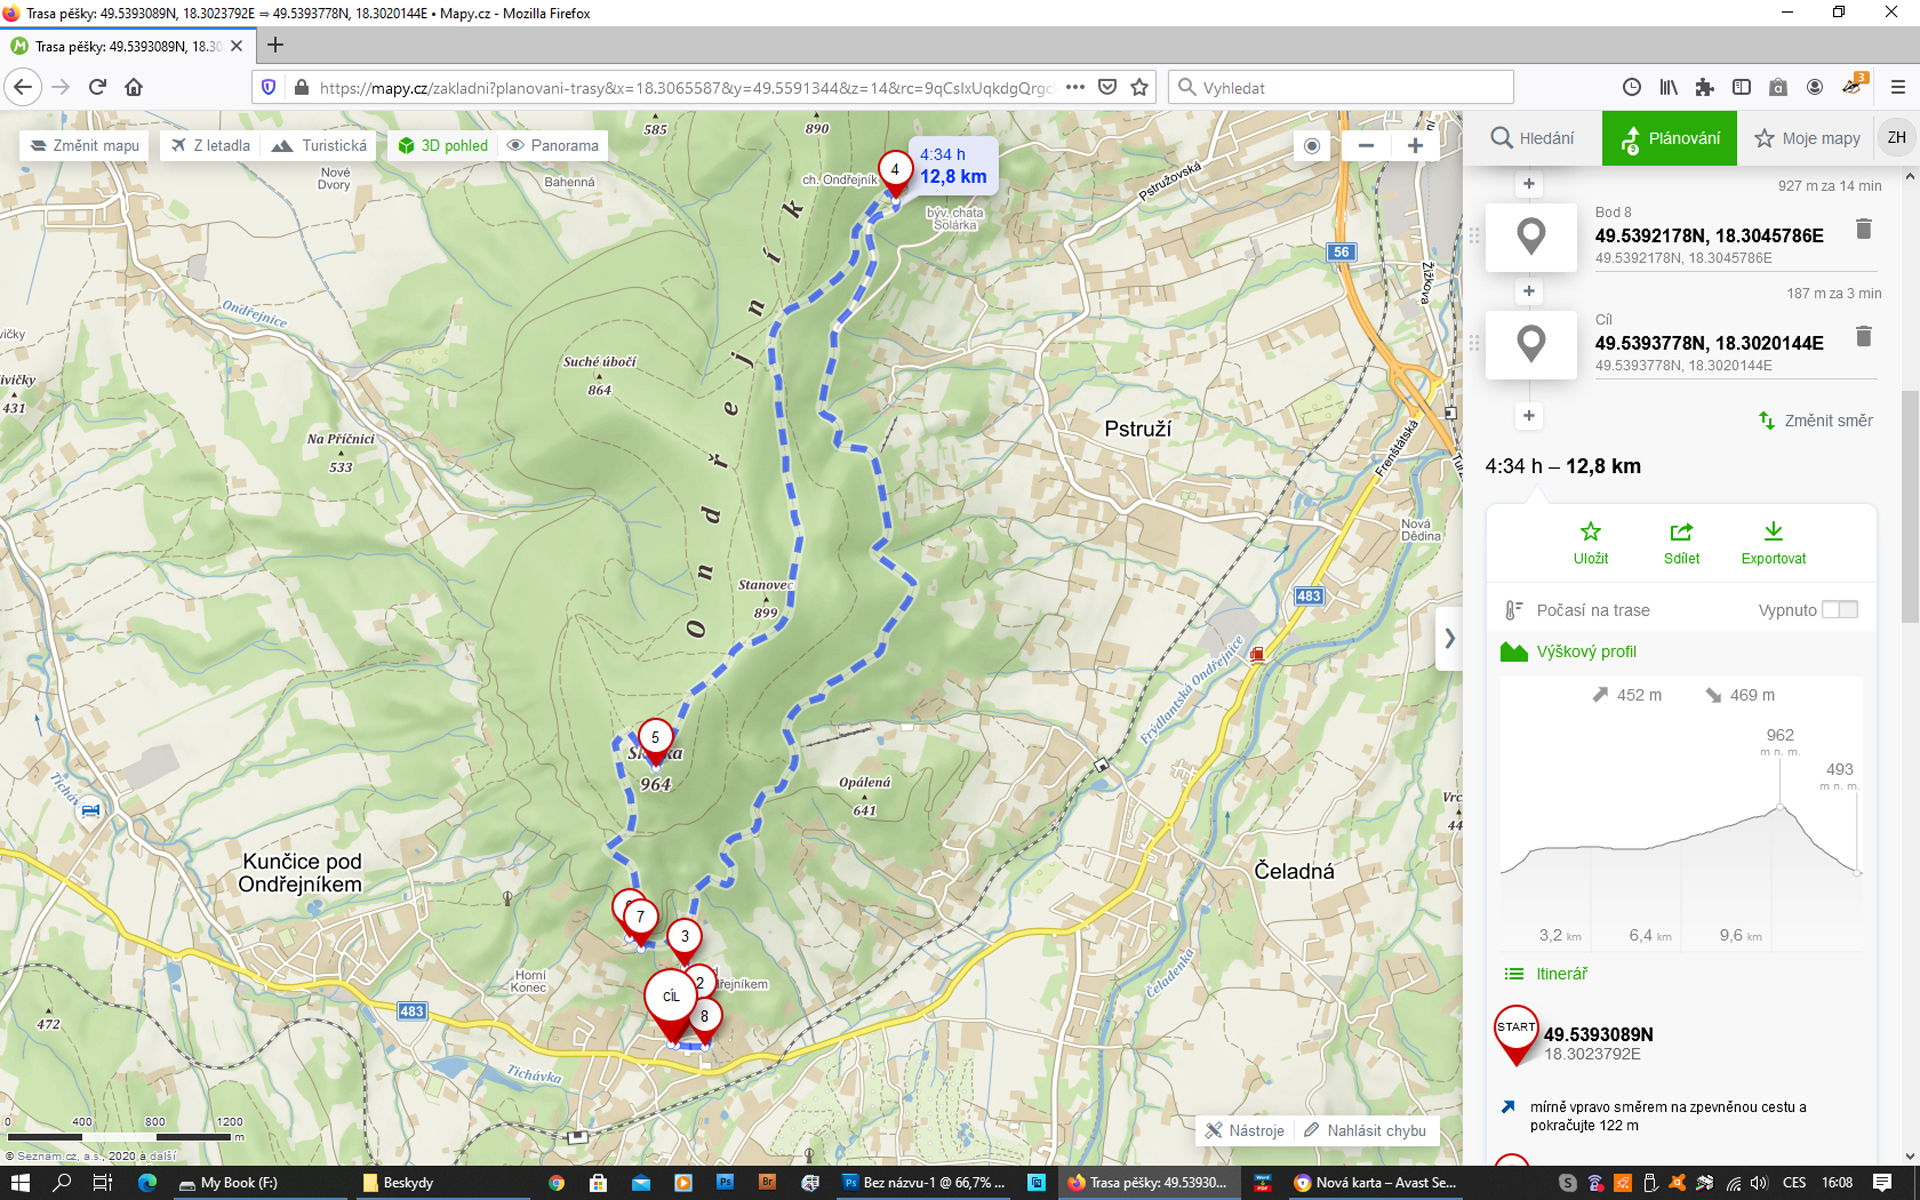The width and height of the screenshot is (1920, 1200).
Task: Open the Hledání tab
Action: pyautogui.click(x=1532, y=138)
